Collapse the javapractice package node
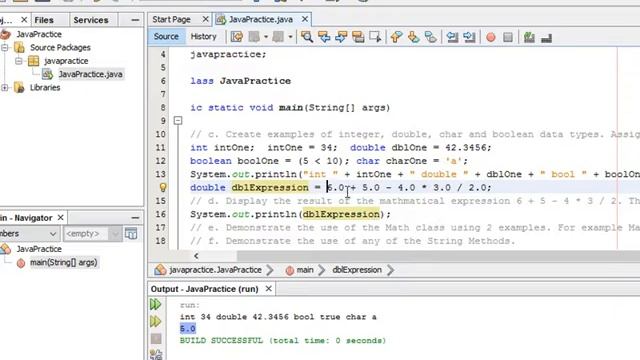Screen dimensions: 640x360 19,61
